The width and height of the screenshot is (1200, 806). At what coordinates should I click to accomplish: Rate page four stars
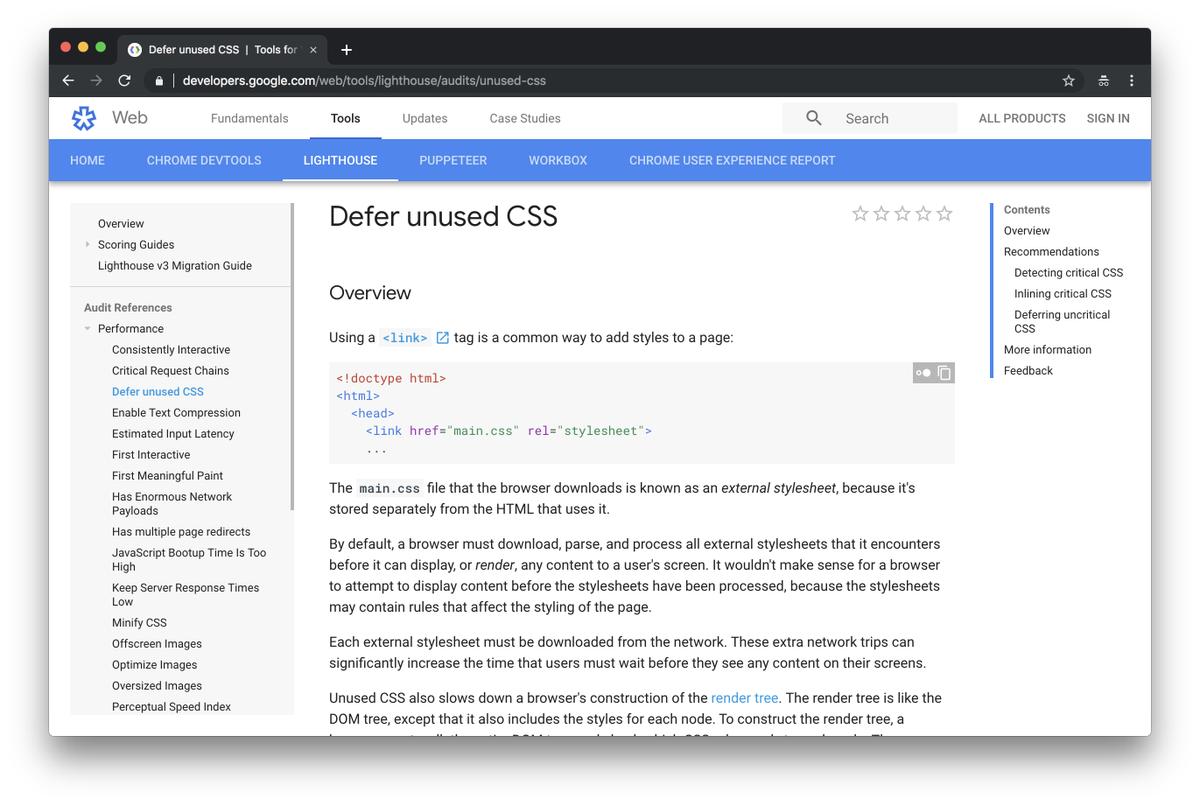tap(923, 213)
